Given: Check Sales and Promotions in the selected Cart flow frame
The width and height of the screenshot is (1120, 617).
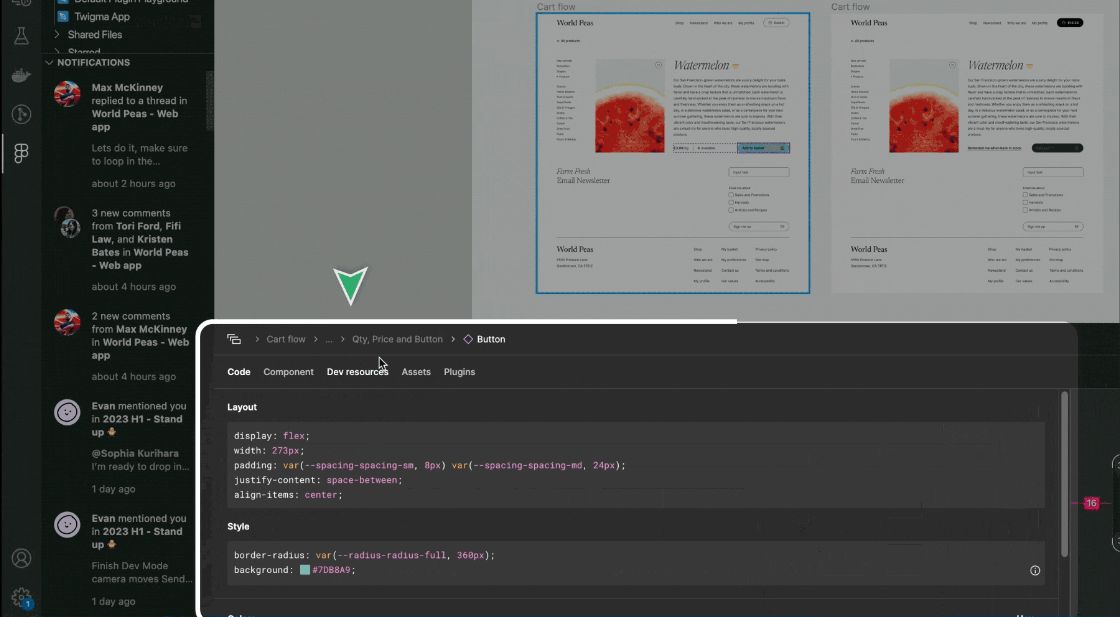Looking at the screenshot, I should [x=731, y=195].
